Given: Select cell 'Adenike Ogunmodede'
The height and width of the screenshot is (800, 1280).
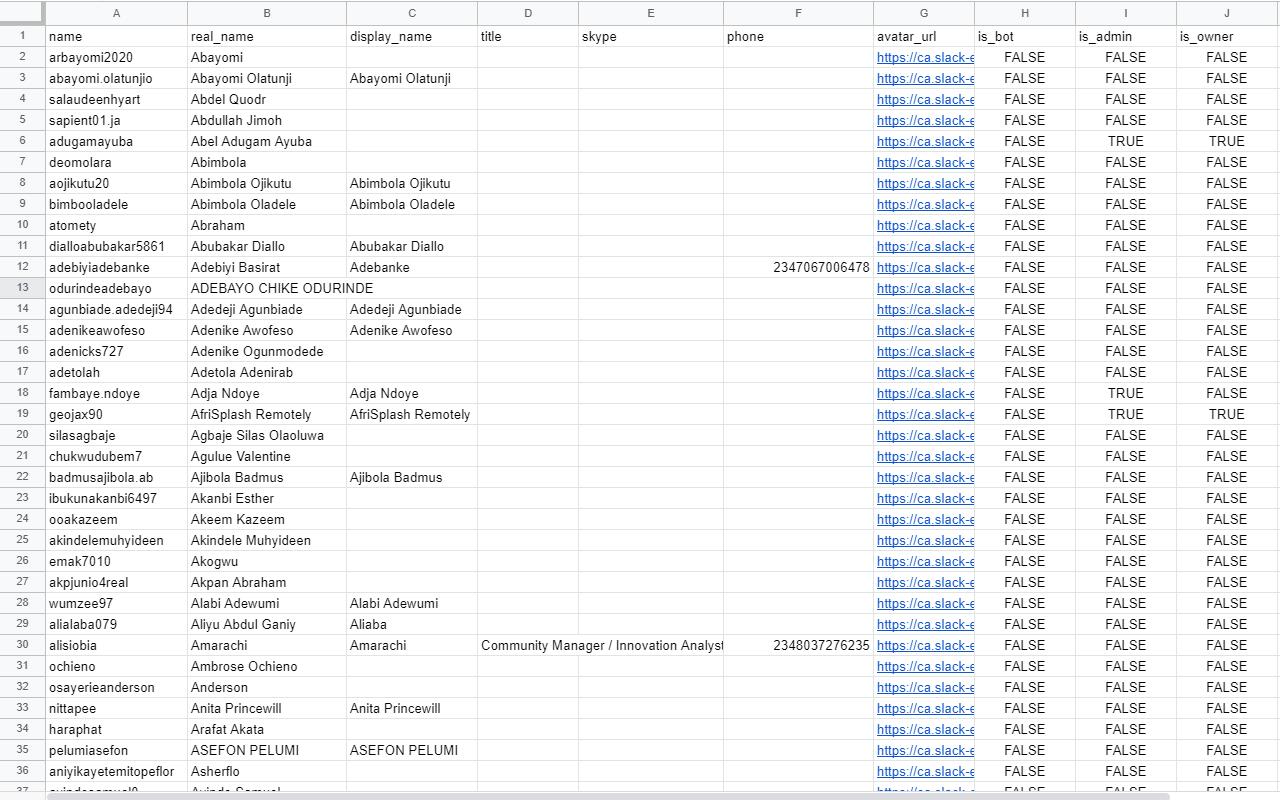Looking at the screenshot, I should [267, 351].
